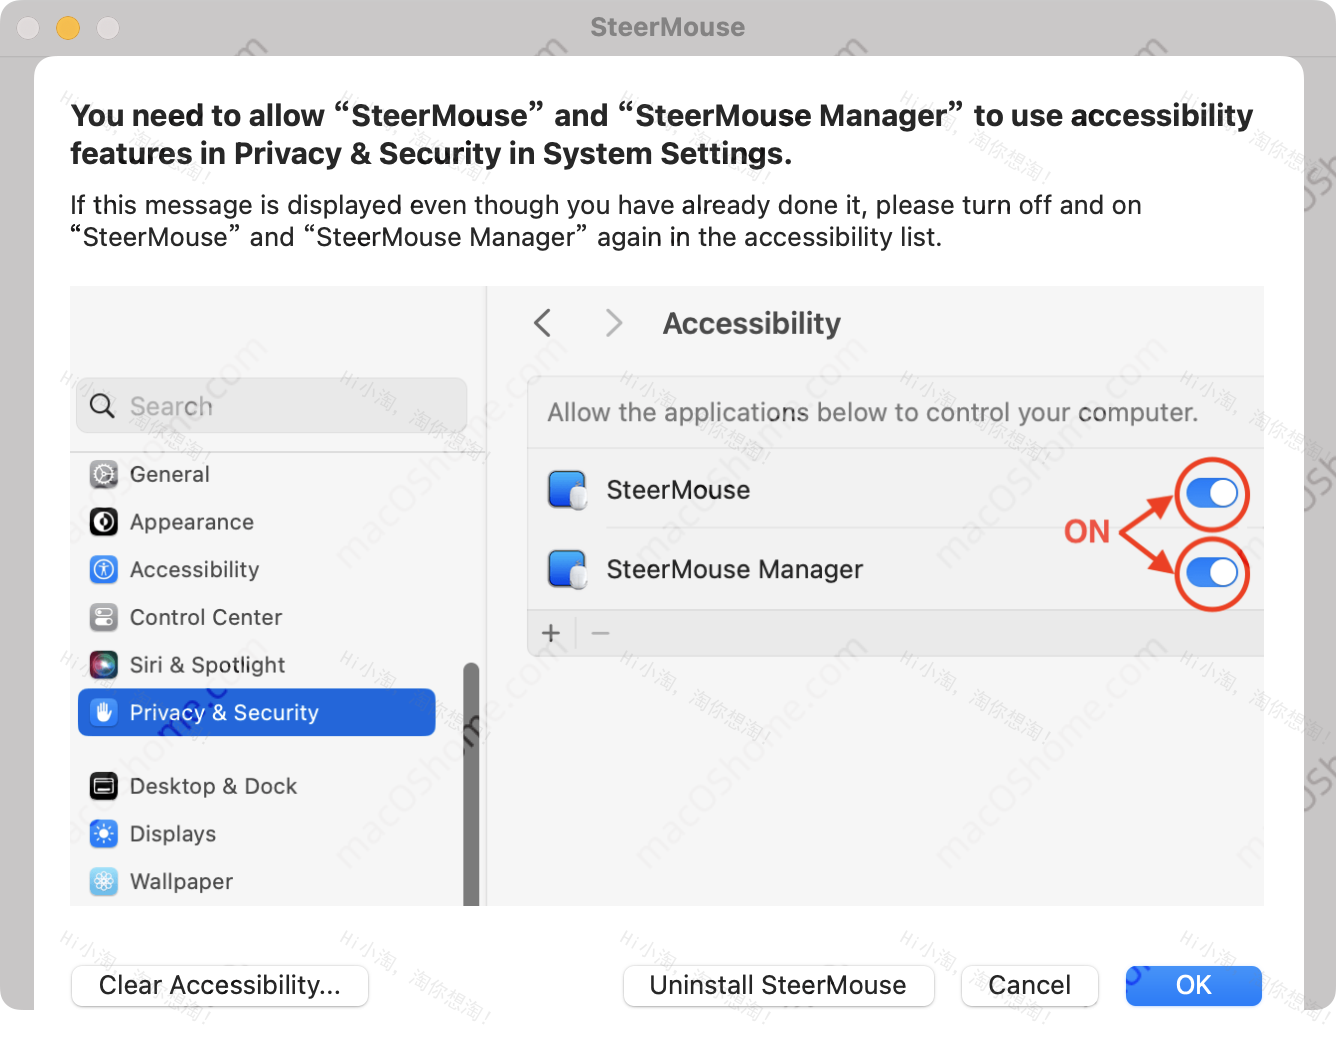
Task: Disable the SteerMouse Manager toggle
Action: (x=1212, y=572)
